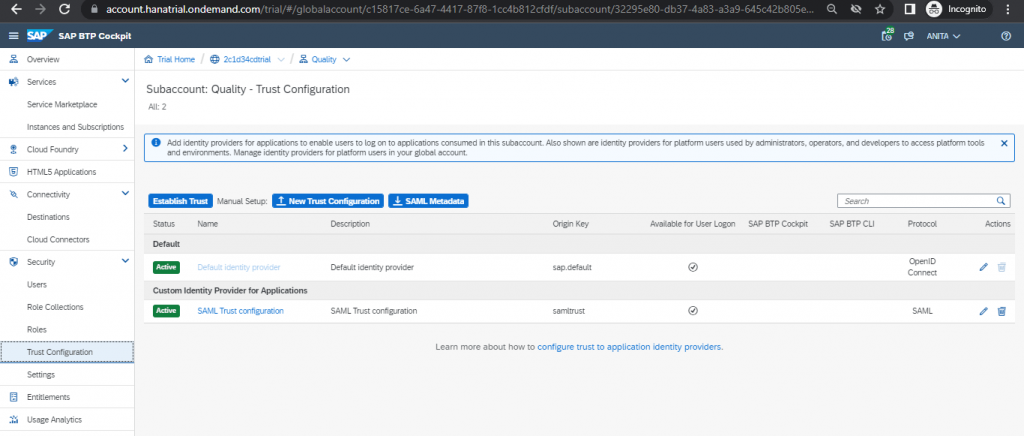Viewport: 1024px width, 436px height.
Task: Open Cloud Connectors in sidebar
Action: (58, 240)
